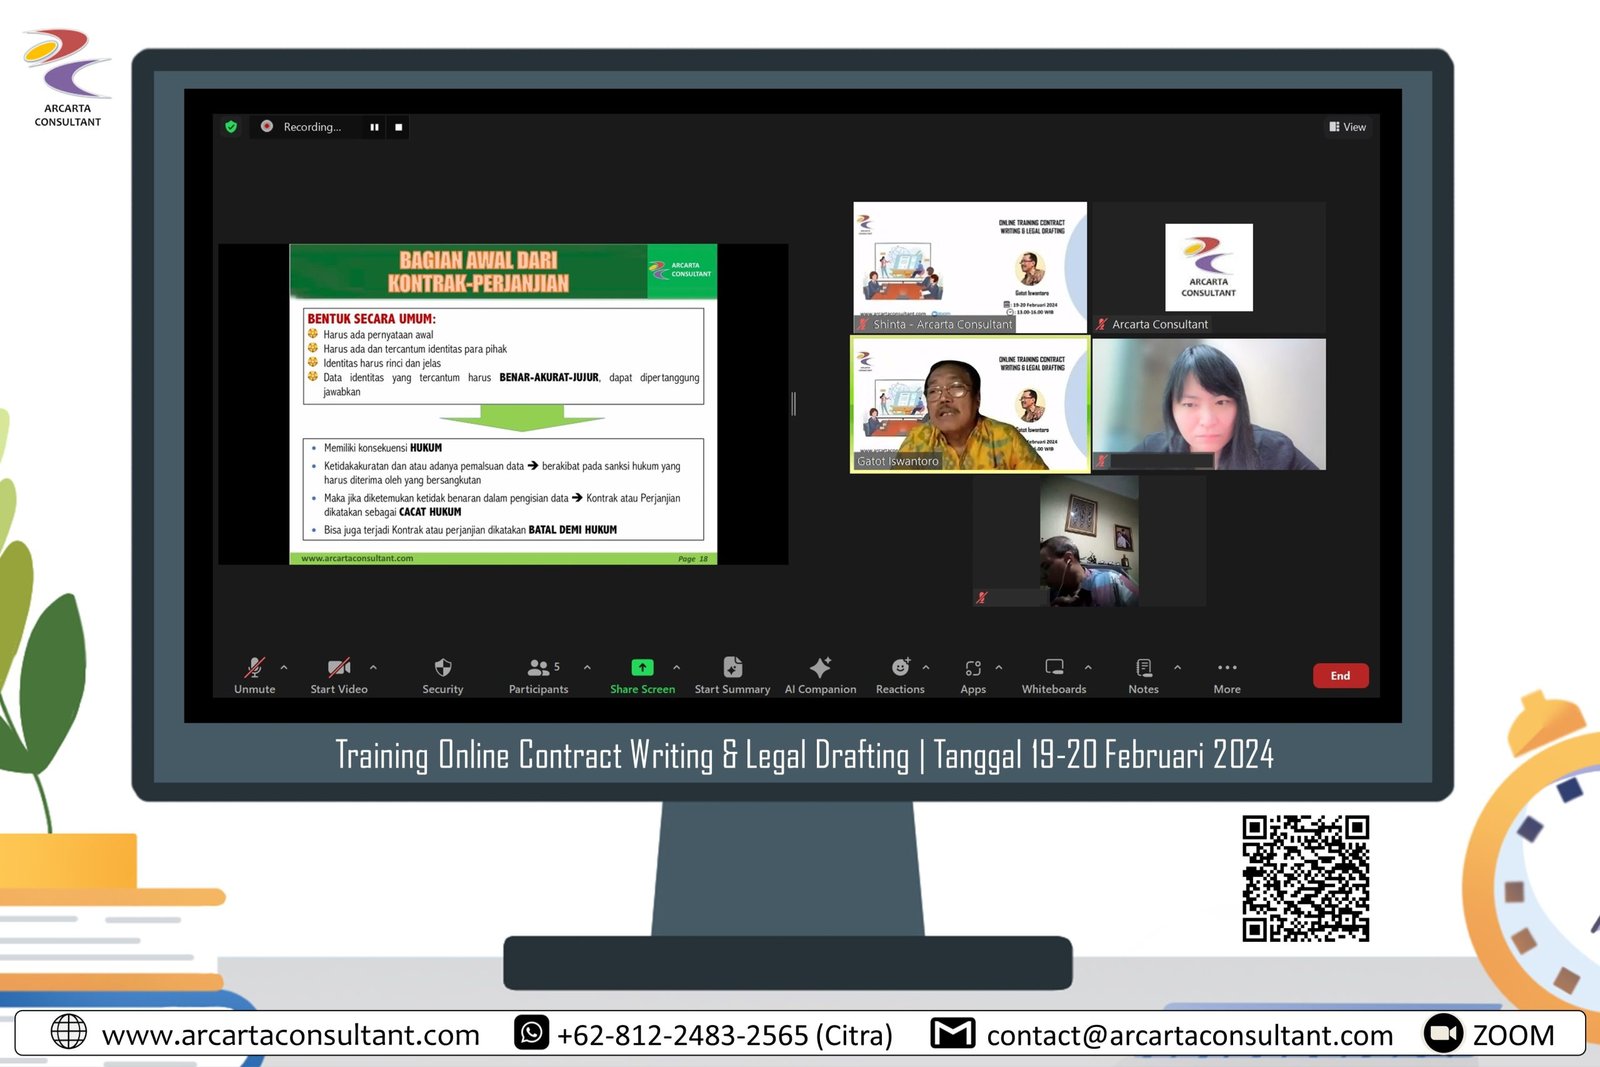Select Gatot Iswantoro's video thumbnail

[x=969, y=404]
